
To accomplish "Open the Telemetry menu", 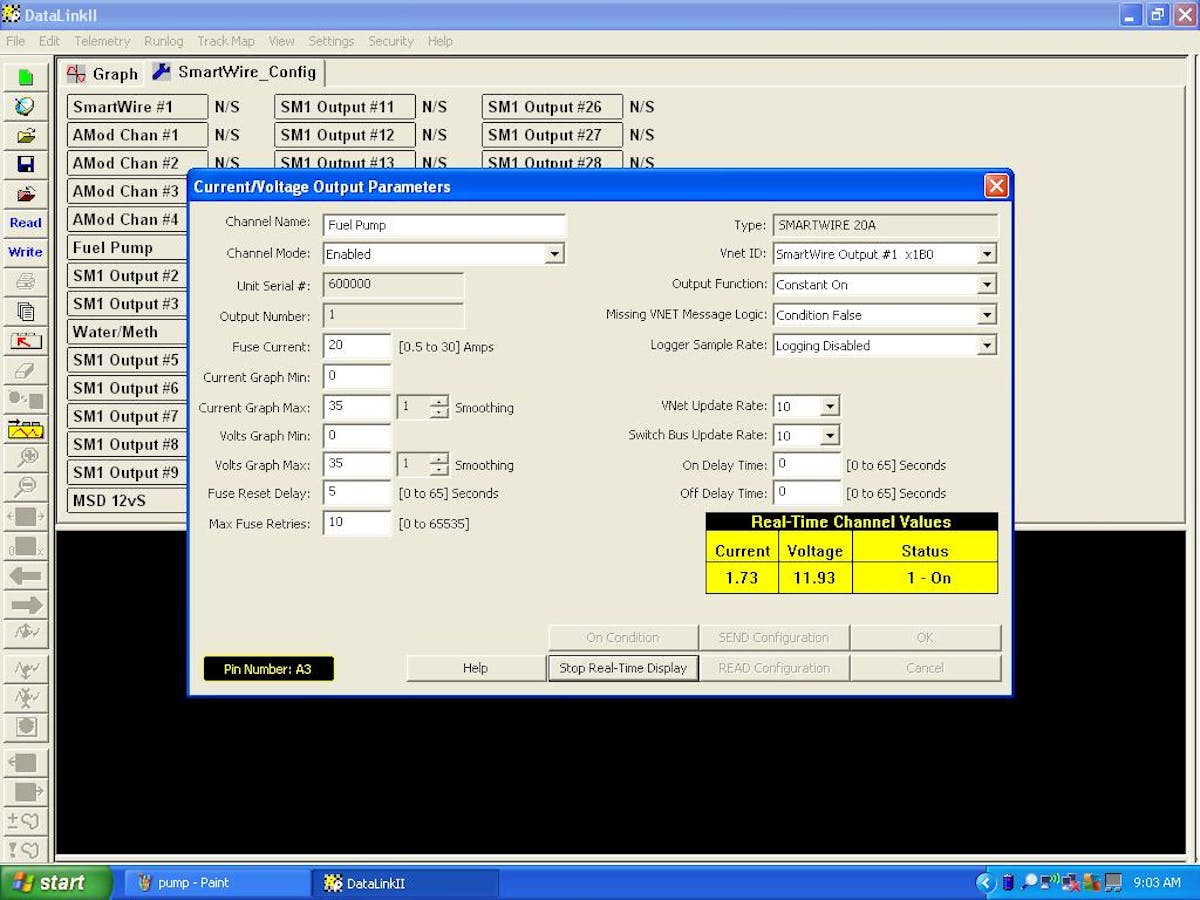I will [x=102, y=41].
